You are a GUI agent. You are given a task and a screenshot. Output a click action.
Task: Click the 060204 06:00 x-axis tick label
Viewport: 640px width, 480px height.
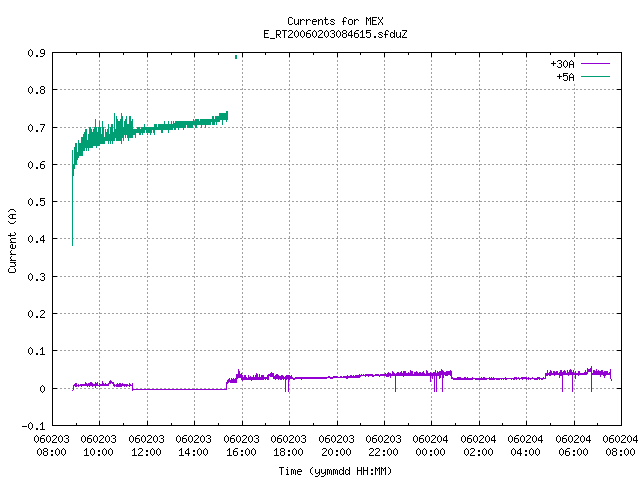click(x=573, y=446)
